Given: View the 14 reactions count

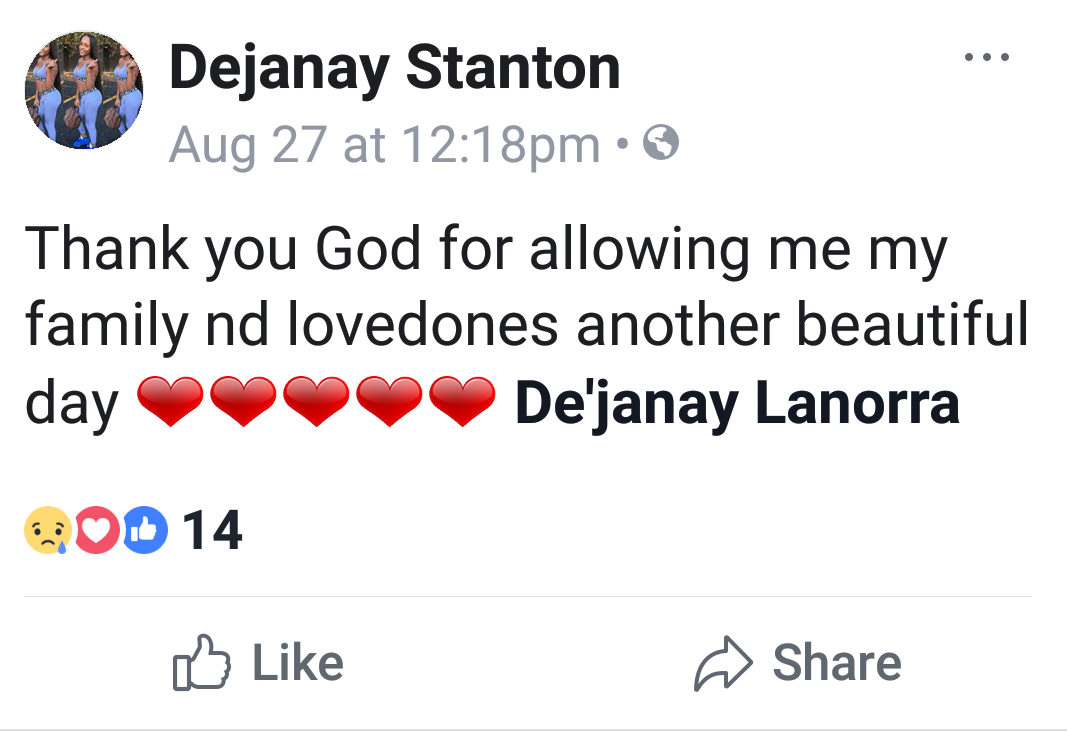Looking at the screenshot, I should point(213,530).
